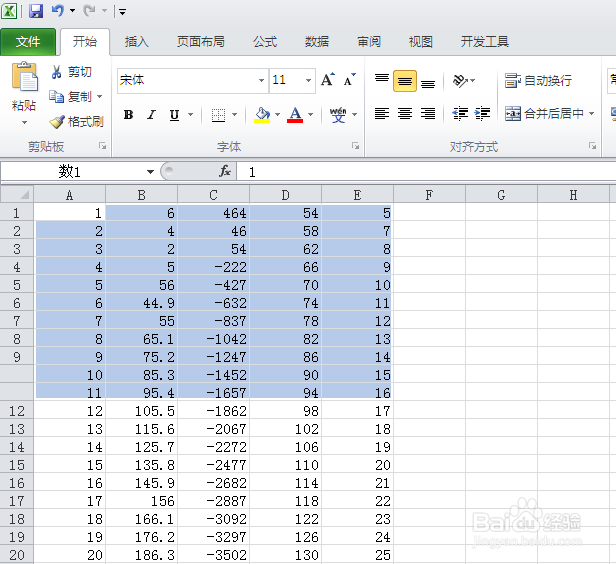Switch to the 公式 tab
Image resolution: width=616 pixels, height=564 pixels.
click(x=265, y=42)
